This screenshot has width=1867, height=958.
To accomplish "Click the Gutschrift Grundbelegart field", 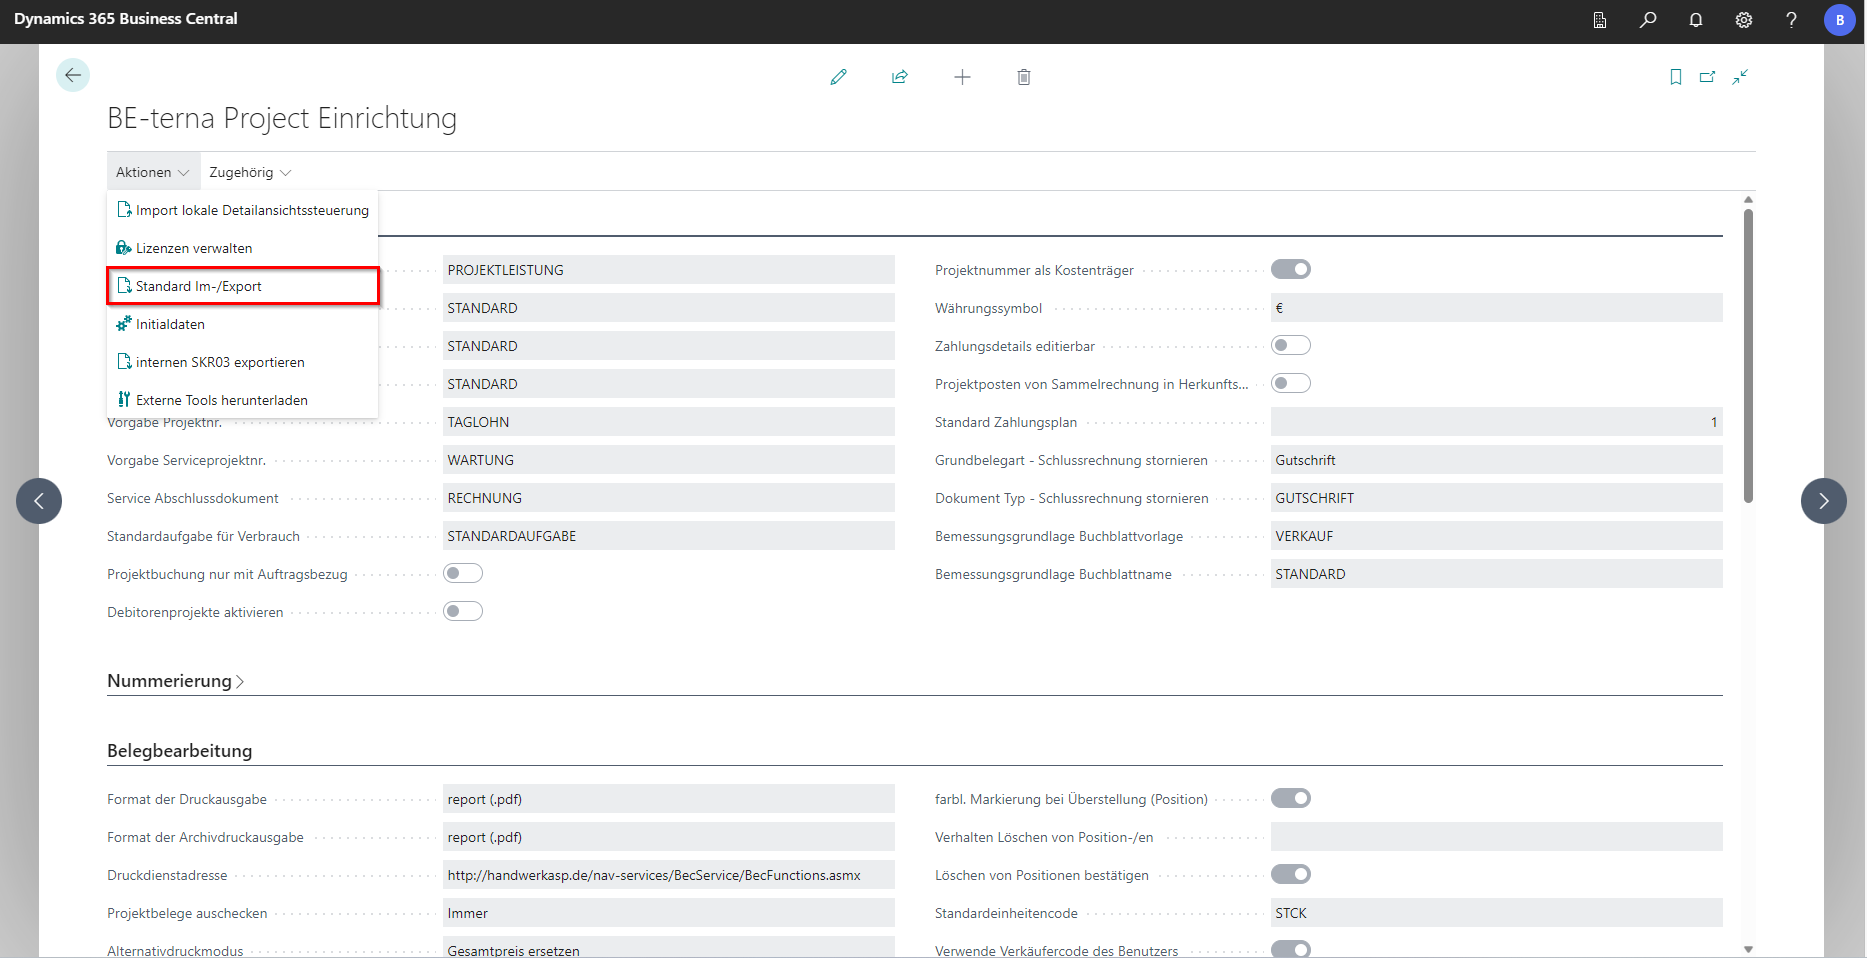I will coord(1496,460).
